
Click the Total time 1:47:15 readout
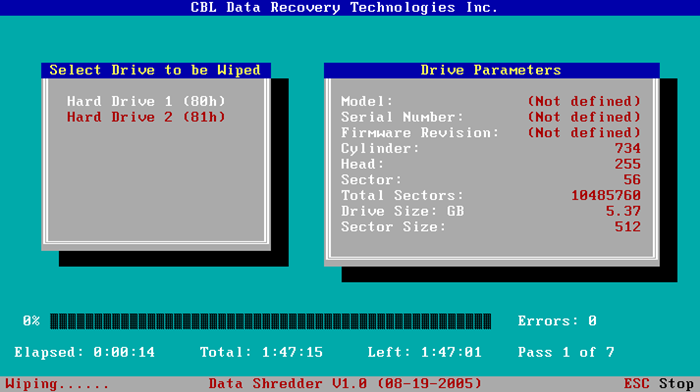261,352
